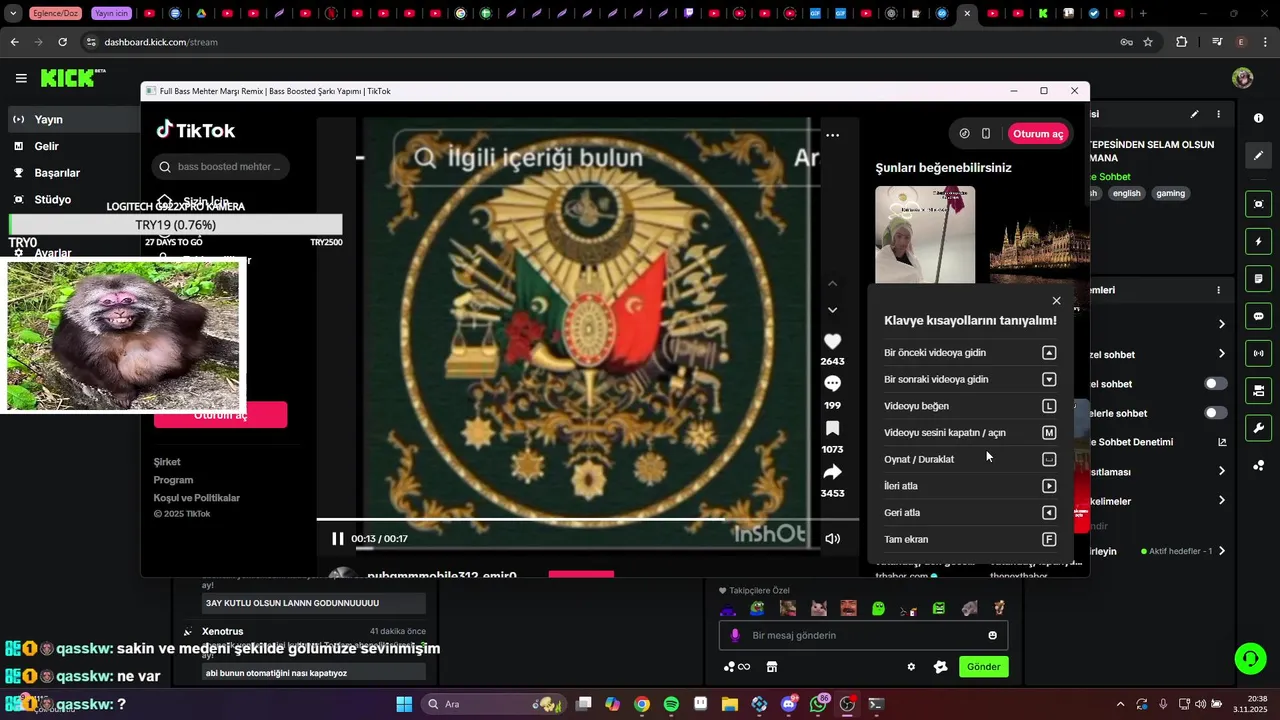Go to next TikTok video down chevron
The width and height of the screenshot is (1280, 720).
(832, 310)
